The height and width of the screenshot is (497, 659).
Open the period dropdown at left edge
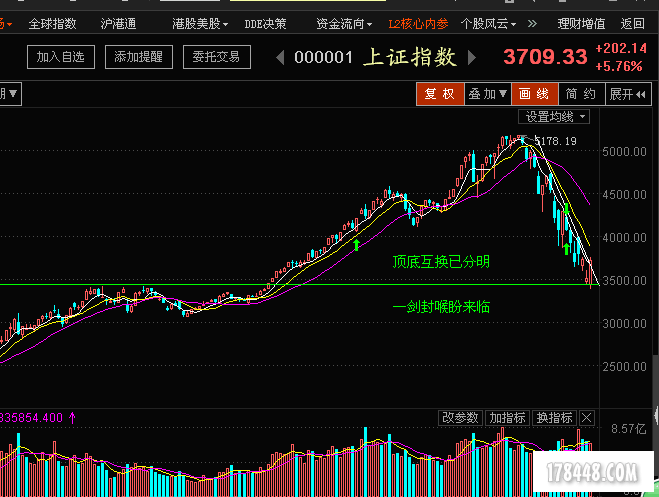click(x=10, y=94)
